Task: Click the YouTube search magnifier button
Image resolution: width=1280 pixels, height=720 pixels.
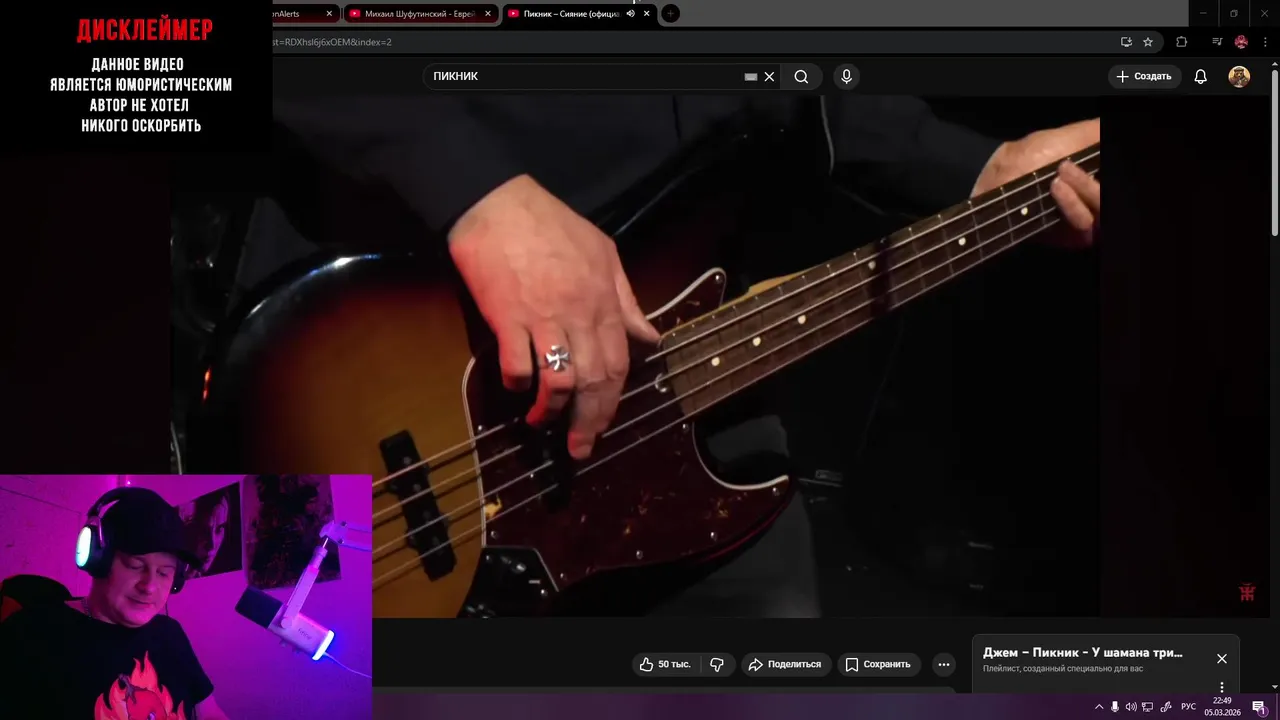Action: (801, 77)
